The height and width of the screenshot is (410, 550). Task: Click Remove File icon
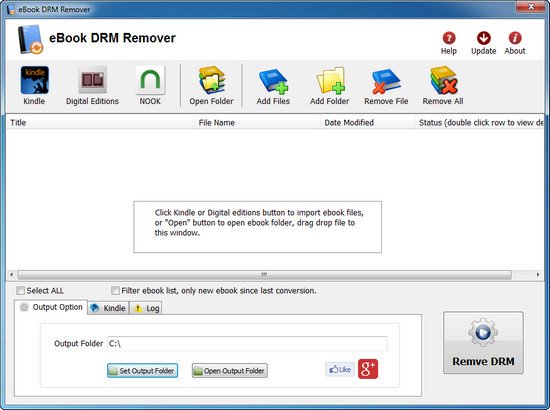pyautogui.click(x=386, y=81)
